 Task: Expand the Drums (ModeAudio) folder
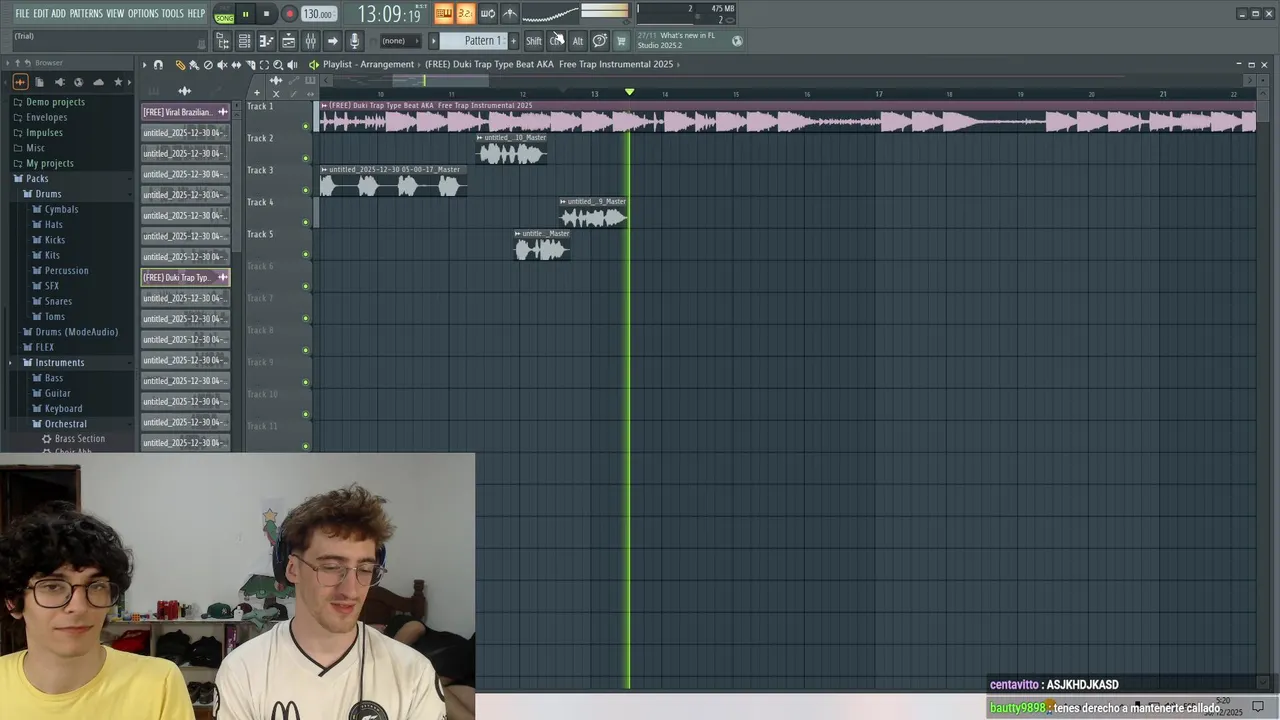coord(76,332)
